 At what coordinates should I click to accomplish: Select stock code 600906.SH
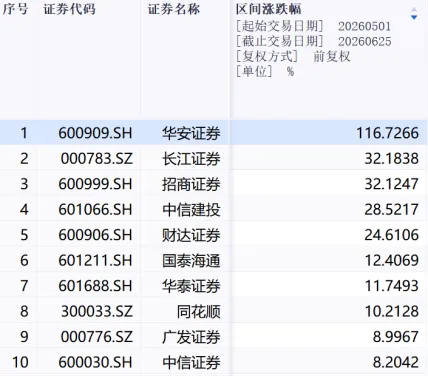click(95, 235)
